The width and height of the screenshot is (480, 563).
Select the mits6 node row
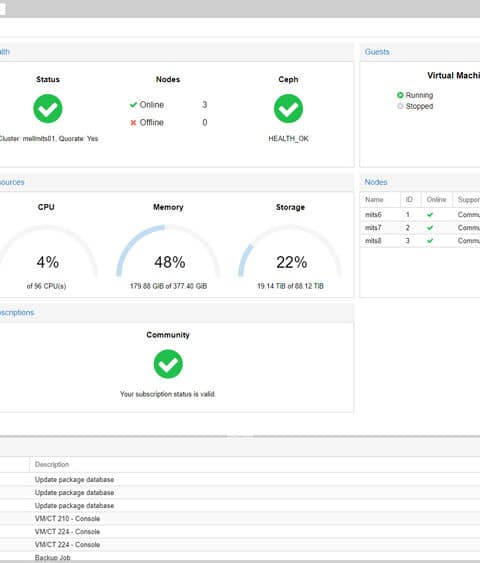(x=420, y=215)
